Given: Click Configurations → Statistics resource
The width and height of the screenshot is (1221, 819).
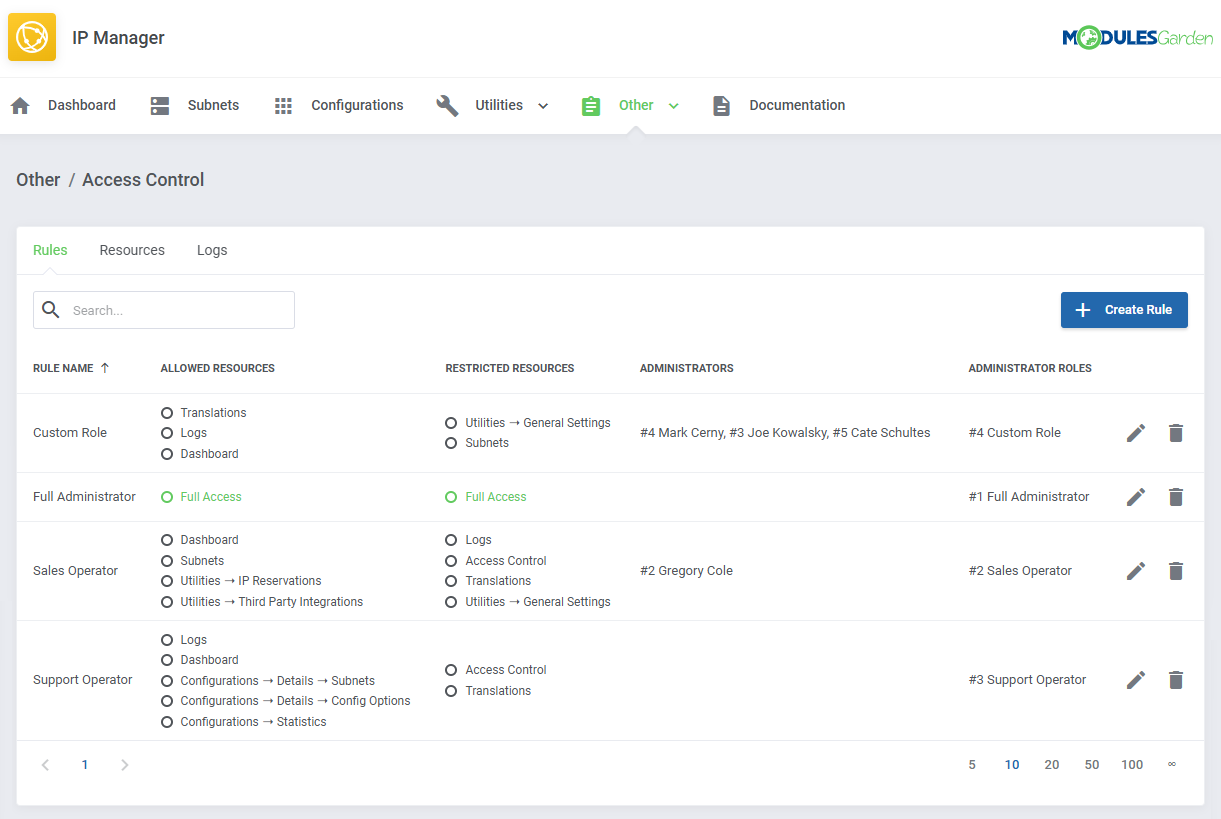Looking at the screenshot, I should pos(253,722).
